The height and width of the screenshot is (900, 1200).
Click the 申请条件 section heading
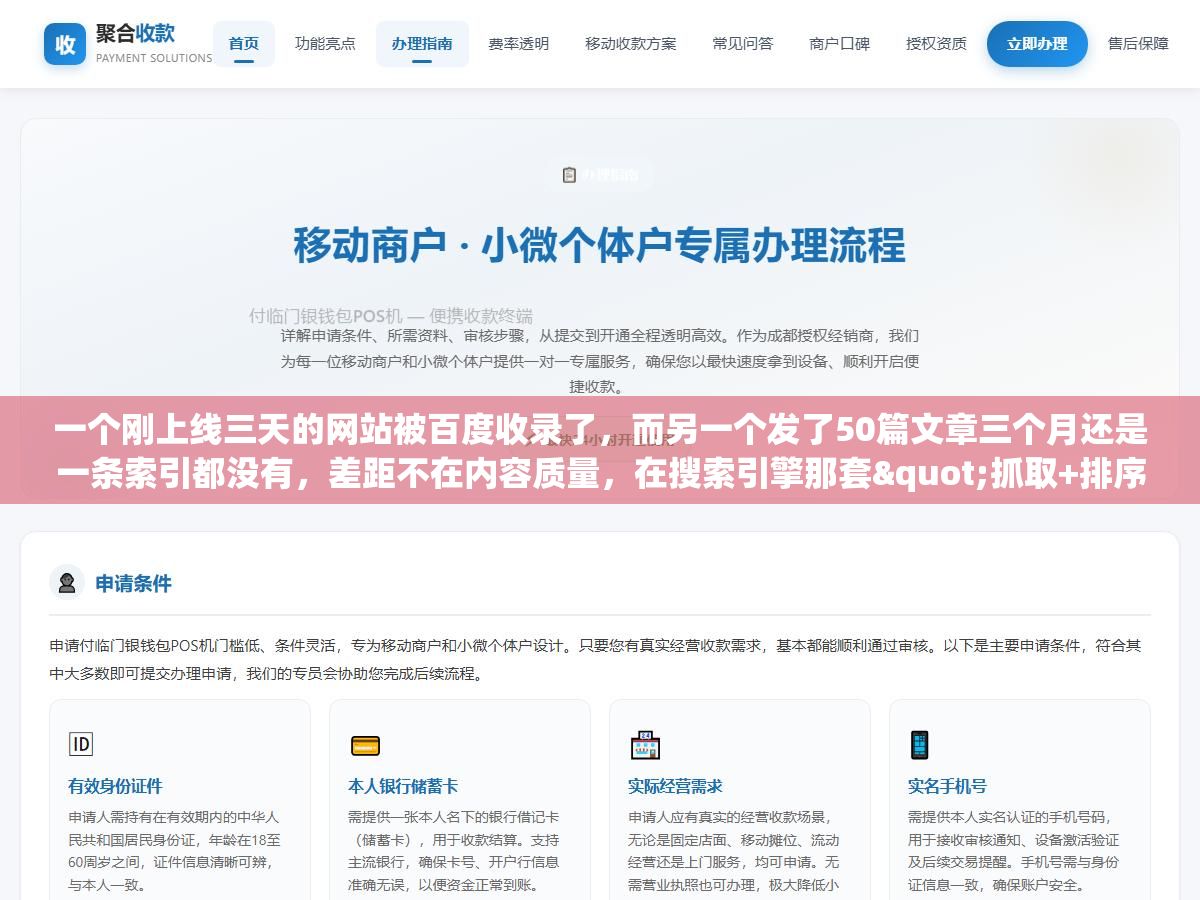pyautogui.click(x=134, y=583)
